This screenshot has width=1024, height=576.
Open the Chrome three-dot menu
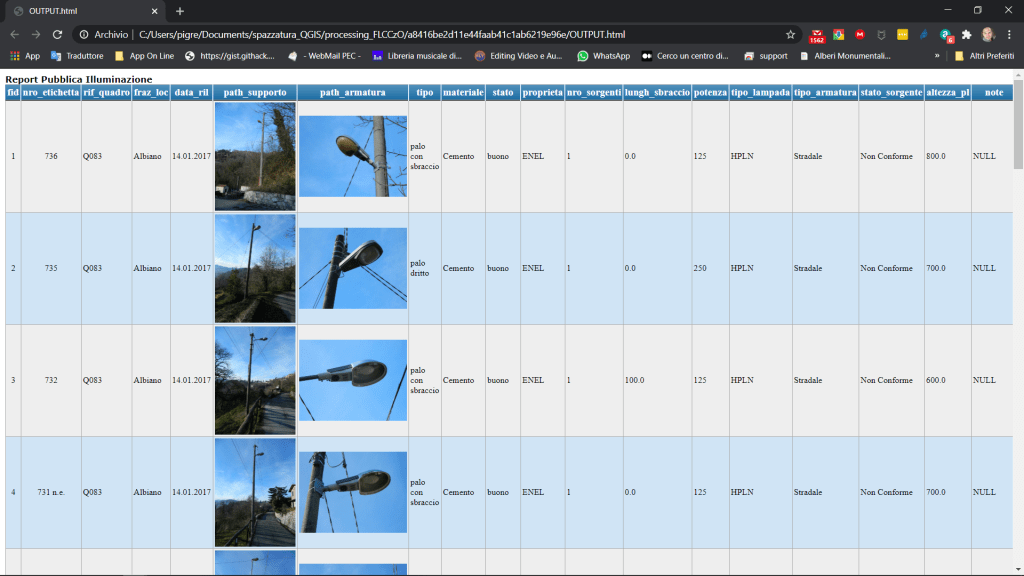[1010, 34]
